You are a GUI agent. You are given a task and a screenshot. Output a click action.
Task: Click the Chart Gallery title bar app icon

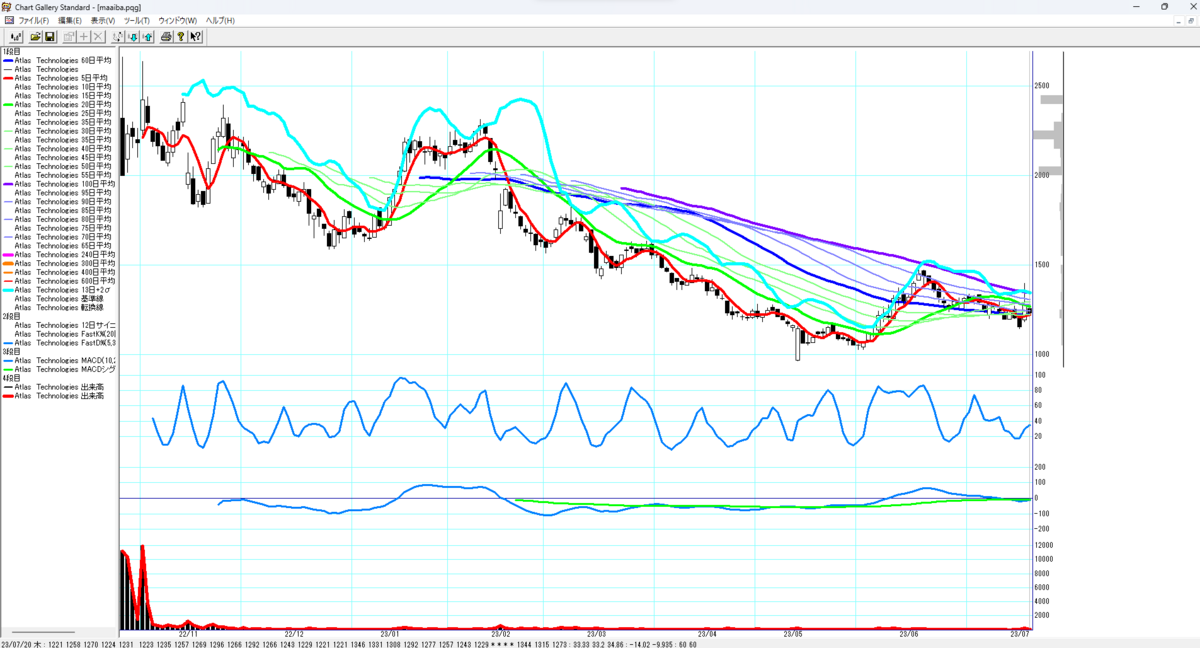pos(7,6)
